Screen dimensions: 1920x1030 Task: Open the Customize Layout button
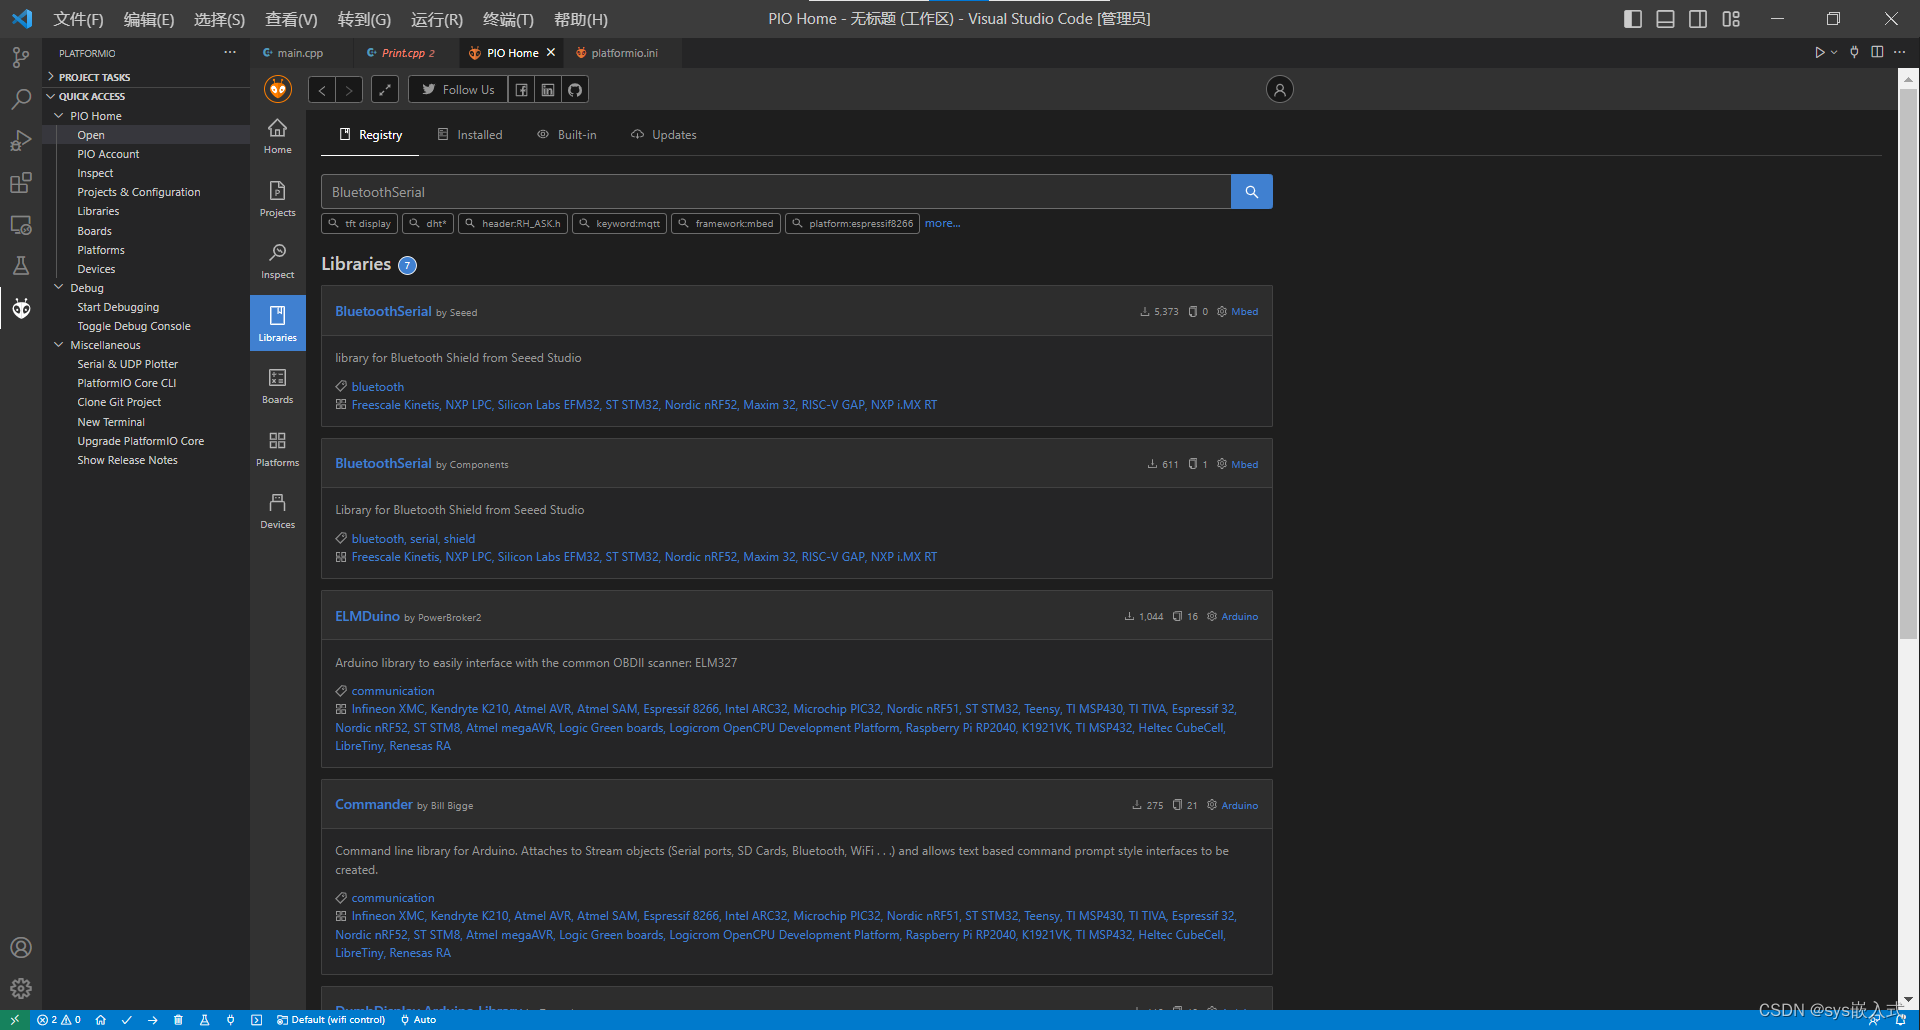click(1731, 19)
